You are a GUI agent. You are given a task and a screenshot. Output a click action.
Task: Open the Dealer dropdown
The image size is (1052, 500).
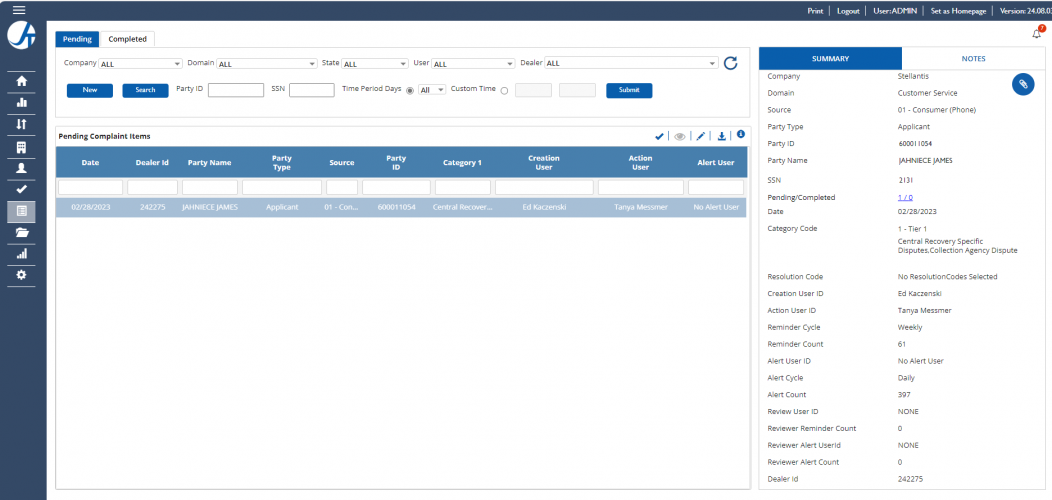click(631, 64)
